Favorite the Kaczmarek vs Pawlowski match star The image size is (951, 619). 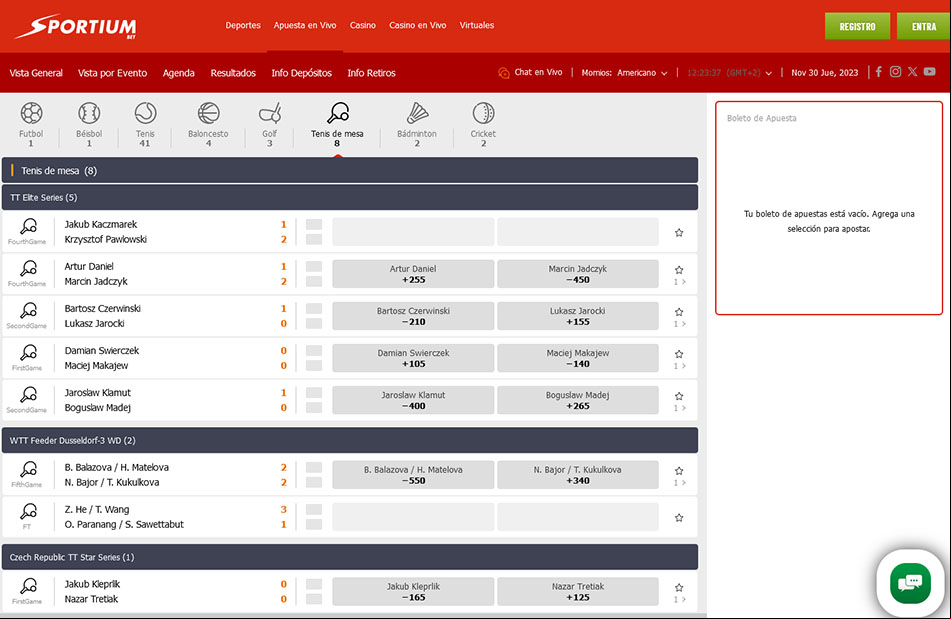click(679, 233)
